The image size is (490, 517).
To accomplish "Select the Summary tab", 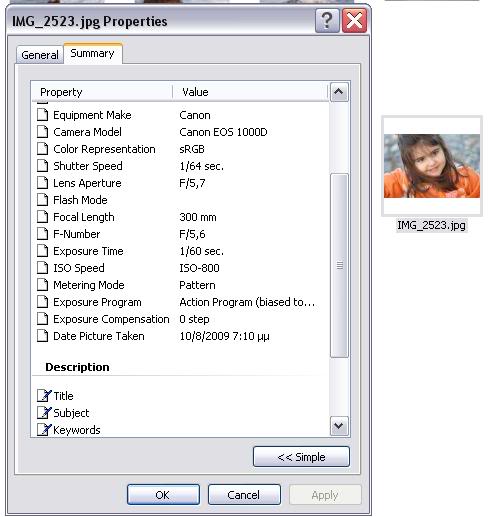I will click(93, 53).
